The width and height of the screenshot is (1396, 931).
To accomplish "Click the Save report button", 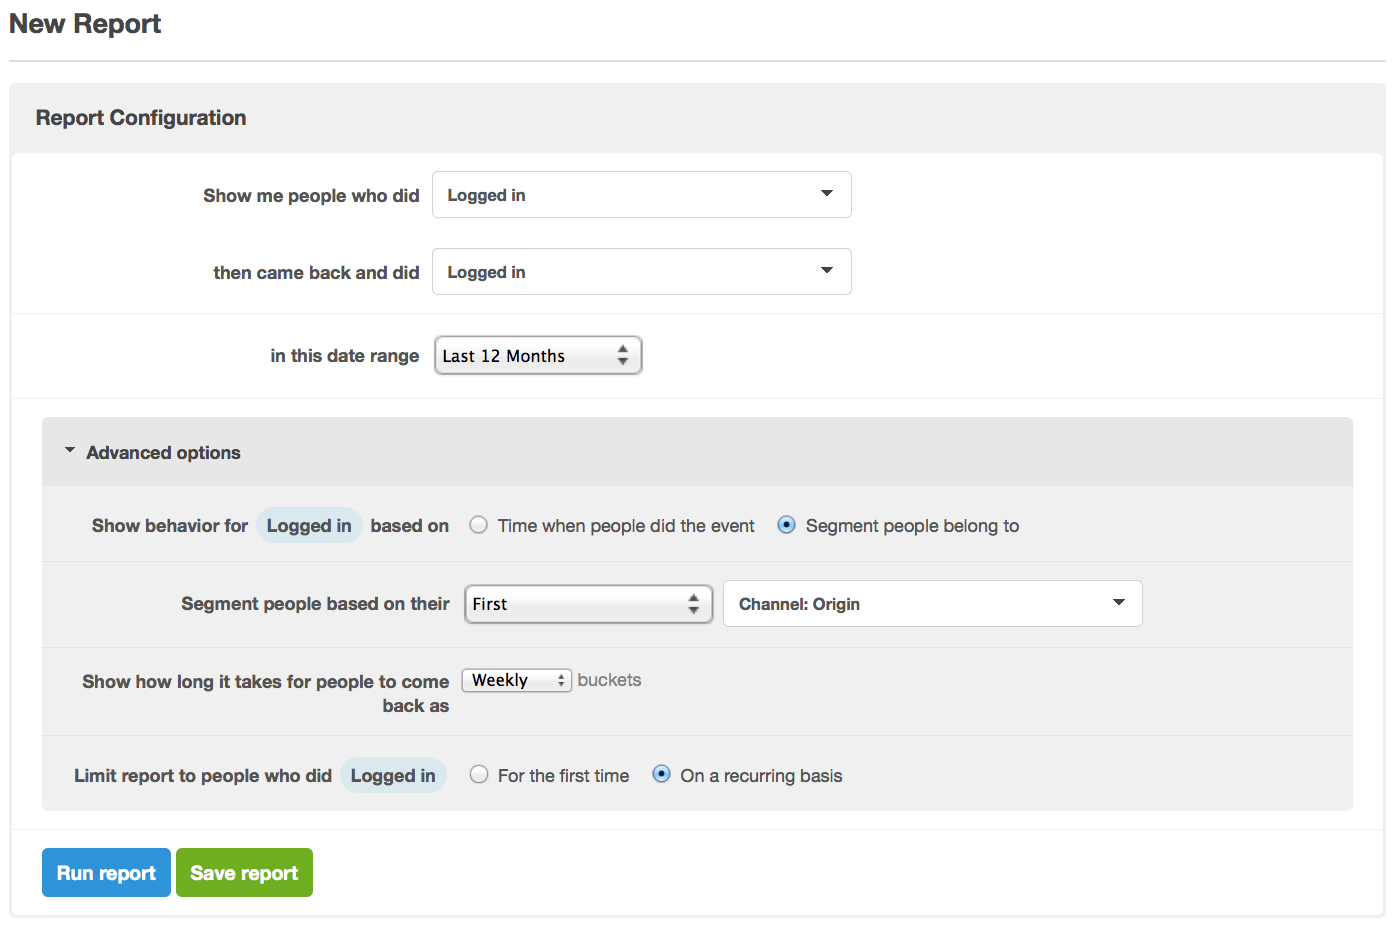I will tap(244, 873).
